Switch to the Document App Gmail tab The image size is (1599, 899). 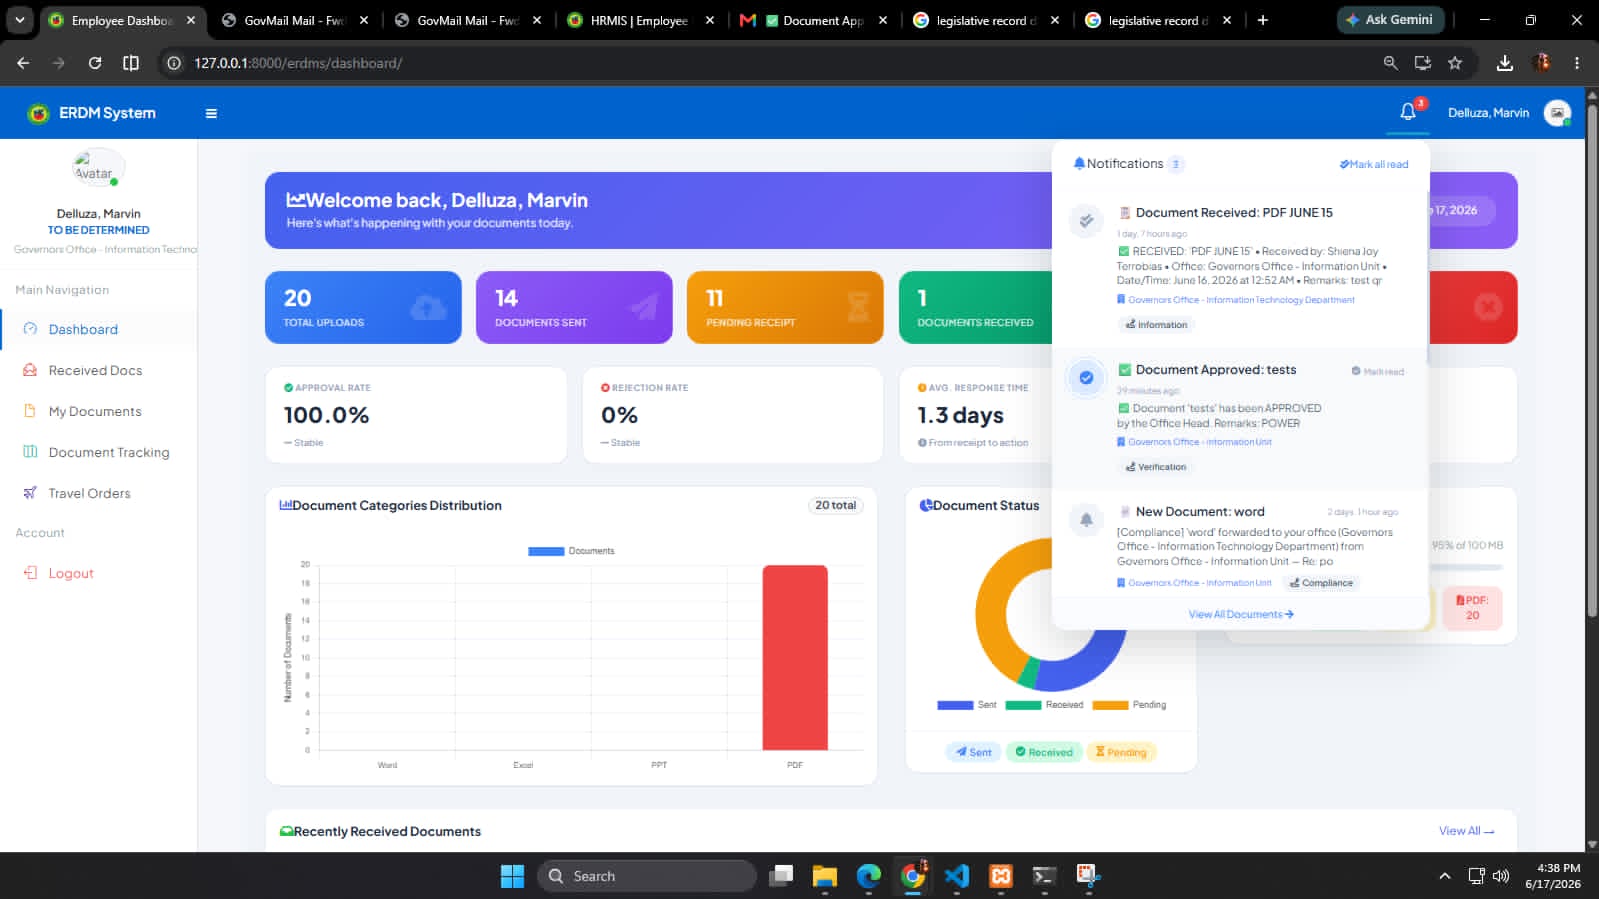(814, 20)
